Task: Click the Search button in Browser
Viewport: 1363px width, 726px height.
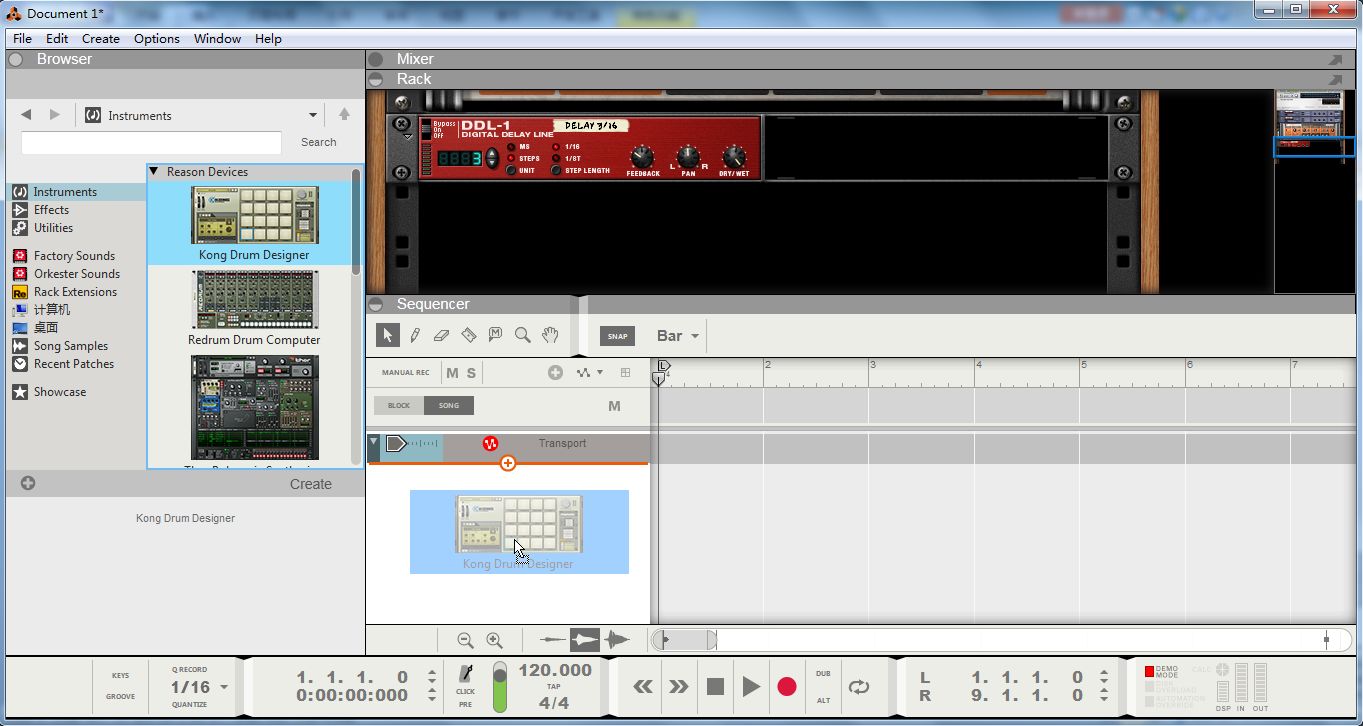Action: 319,142
